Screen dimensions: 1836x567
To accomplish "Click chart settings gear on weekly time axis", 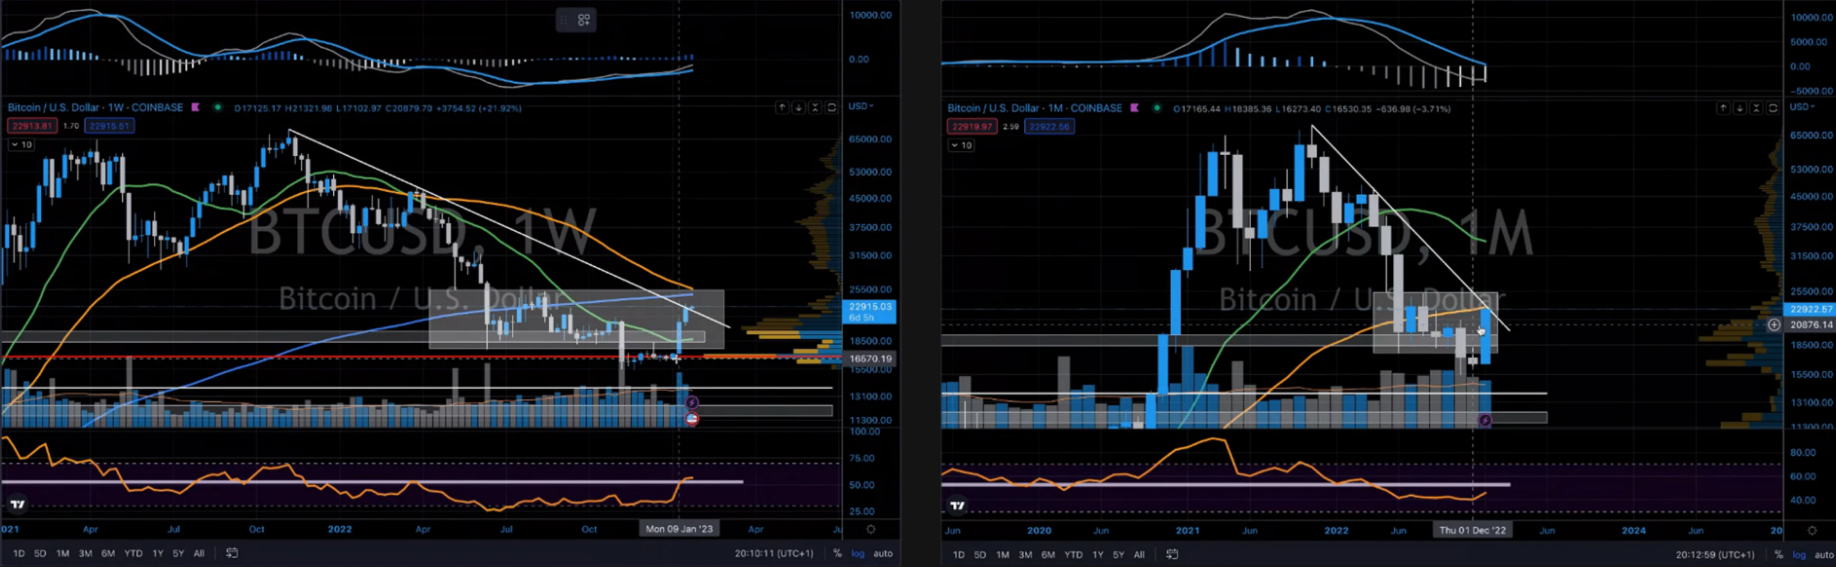I will pyautogui.click(x=870, y=529).
